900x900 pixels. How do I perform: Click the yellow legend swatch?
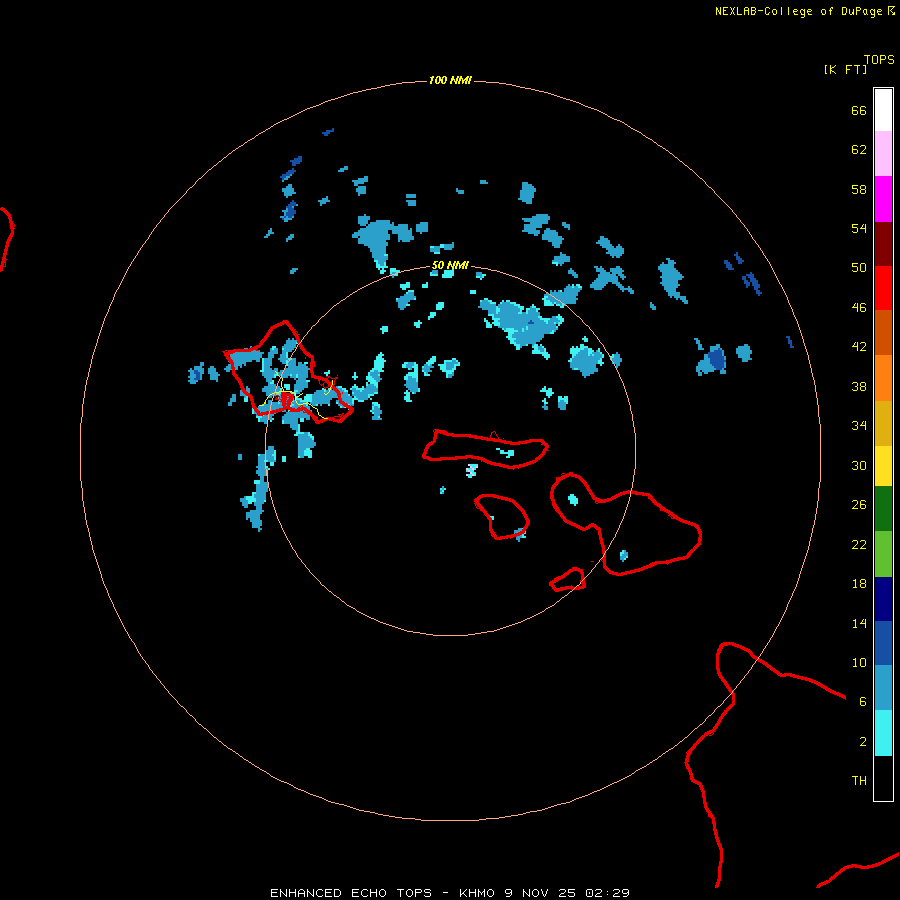(883, 466)
